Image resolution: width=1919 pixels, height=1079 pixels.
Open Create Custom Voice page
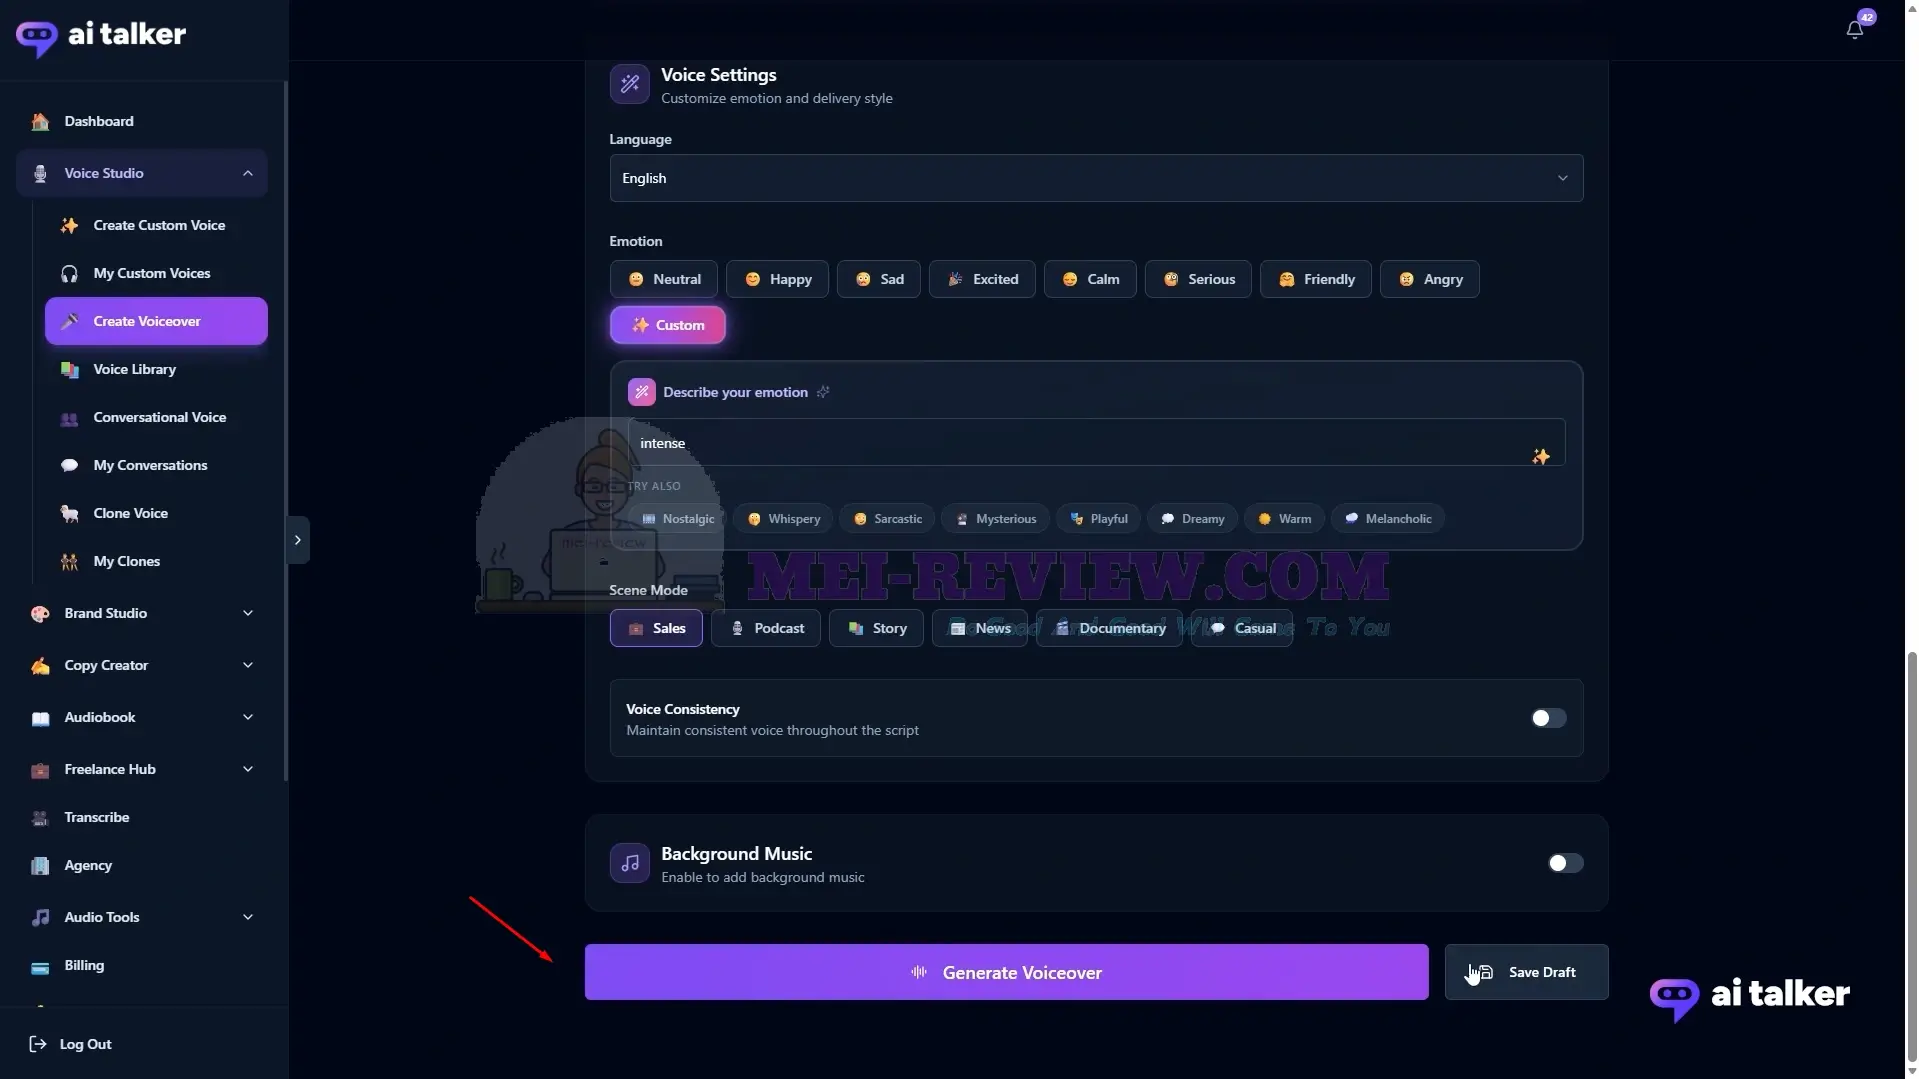pos(156,225)
